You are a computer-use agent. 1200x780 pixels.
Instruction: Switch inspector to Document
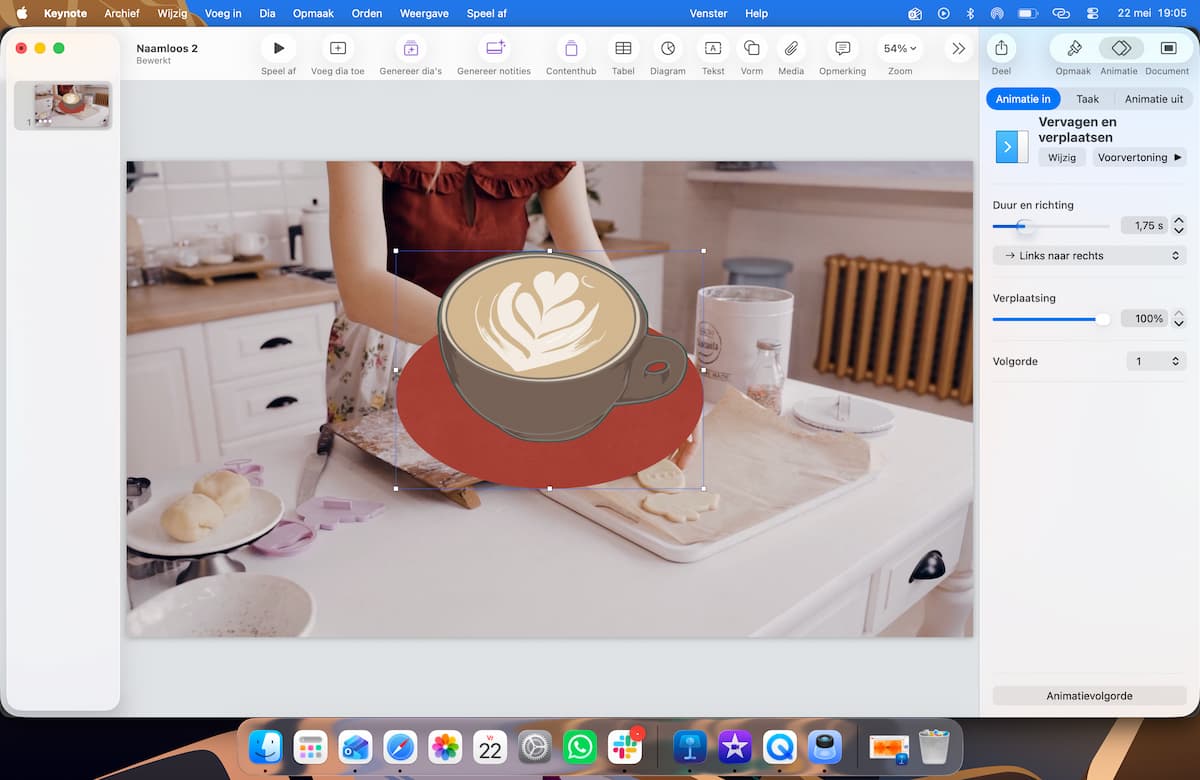pos(1167,48)
